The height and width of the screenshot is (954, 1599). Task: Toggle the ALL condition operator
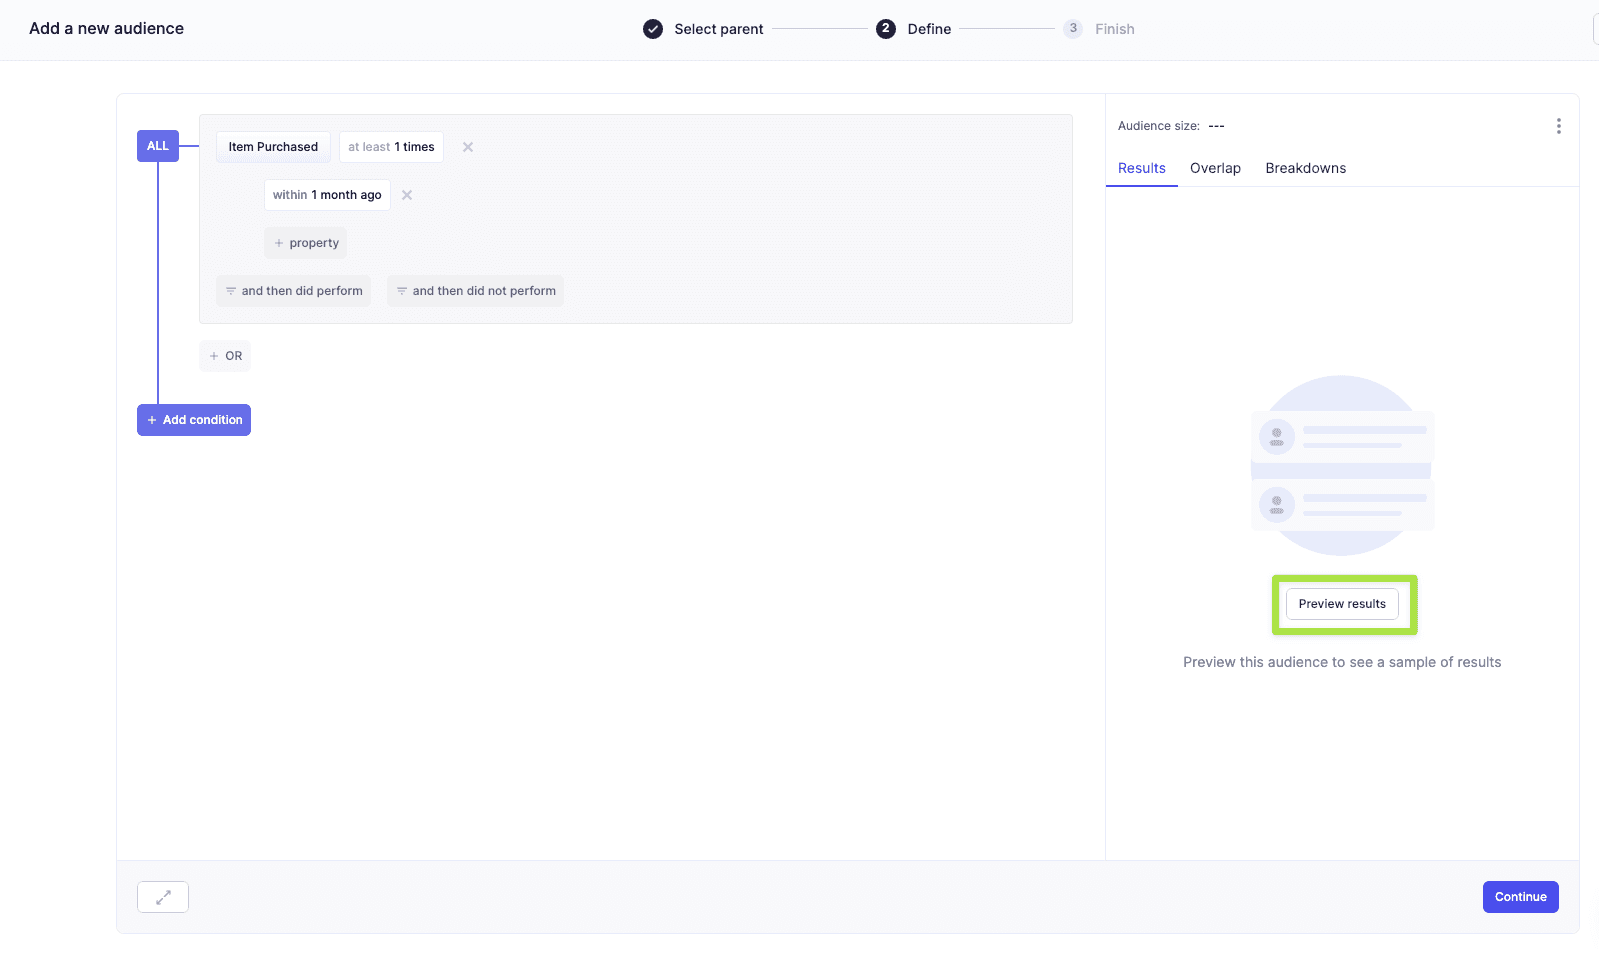click(158, 146)
